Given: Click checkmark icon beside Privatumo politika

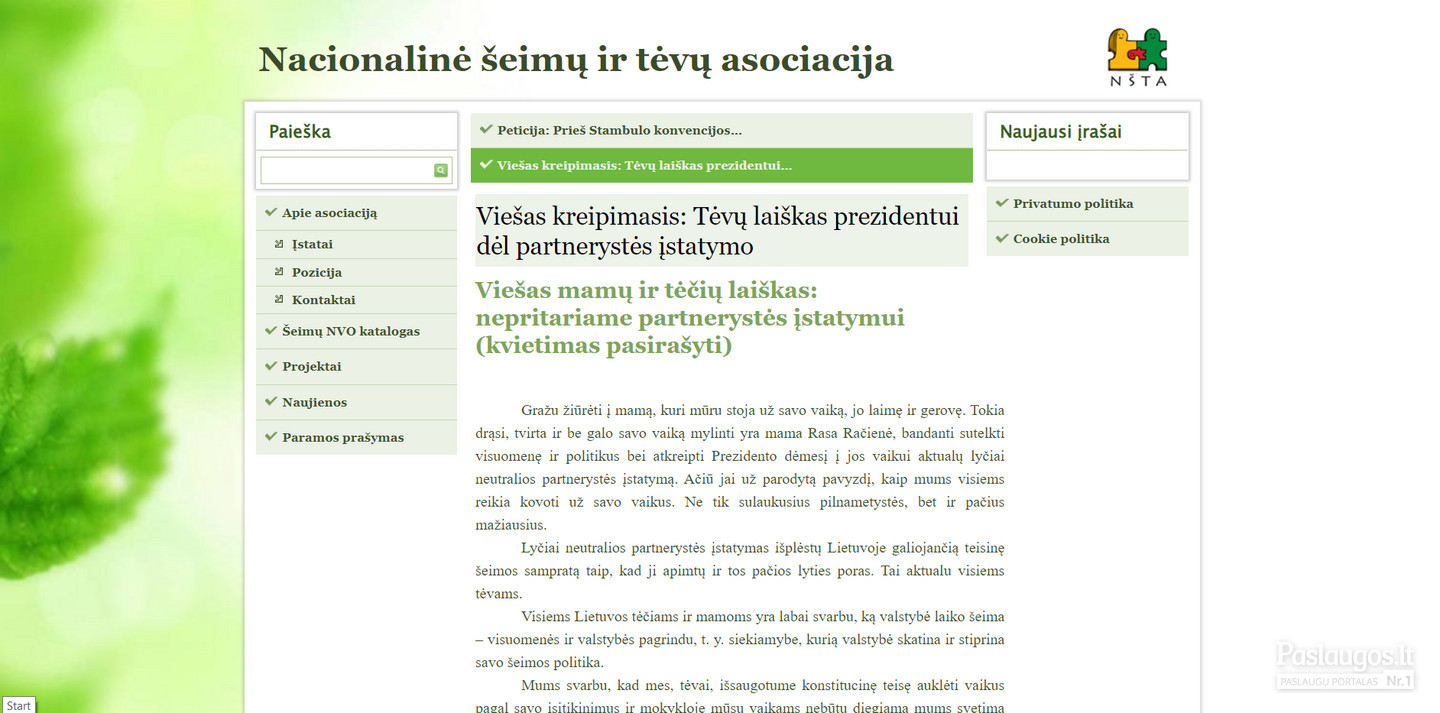Looking at the screenshot, I should 1002,203.
